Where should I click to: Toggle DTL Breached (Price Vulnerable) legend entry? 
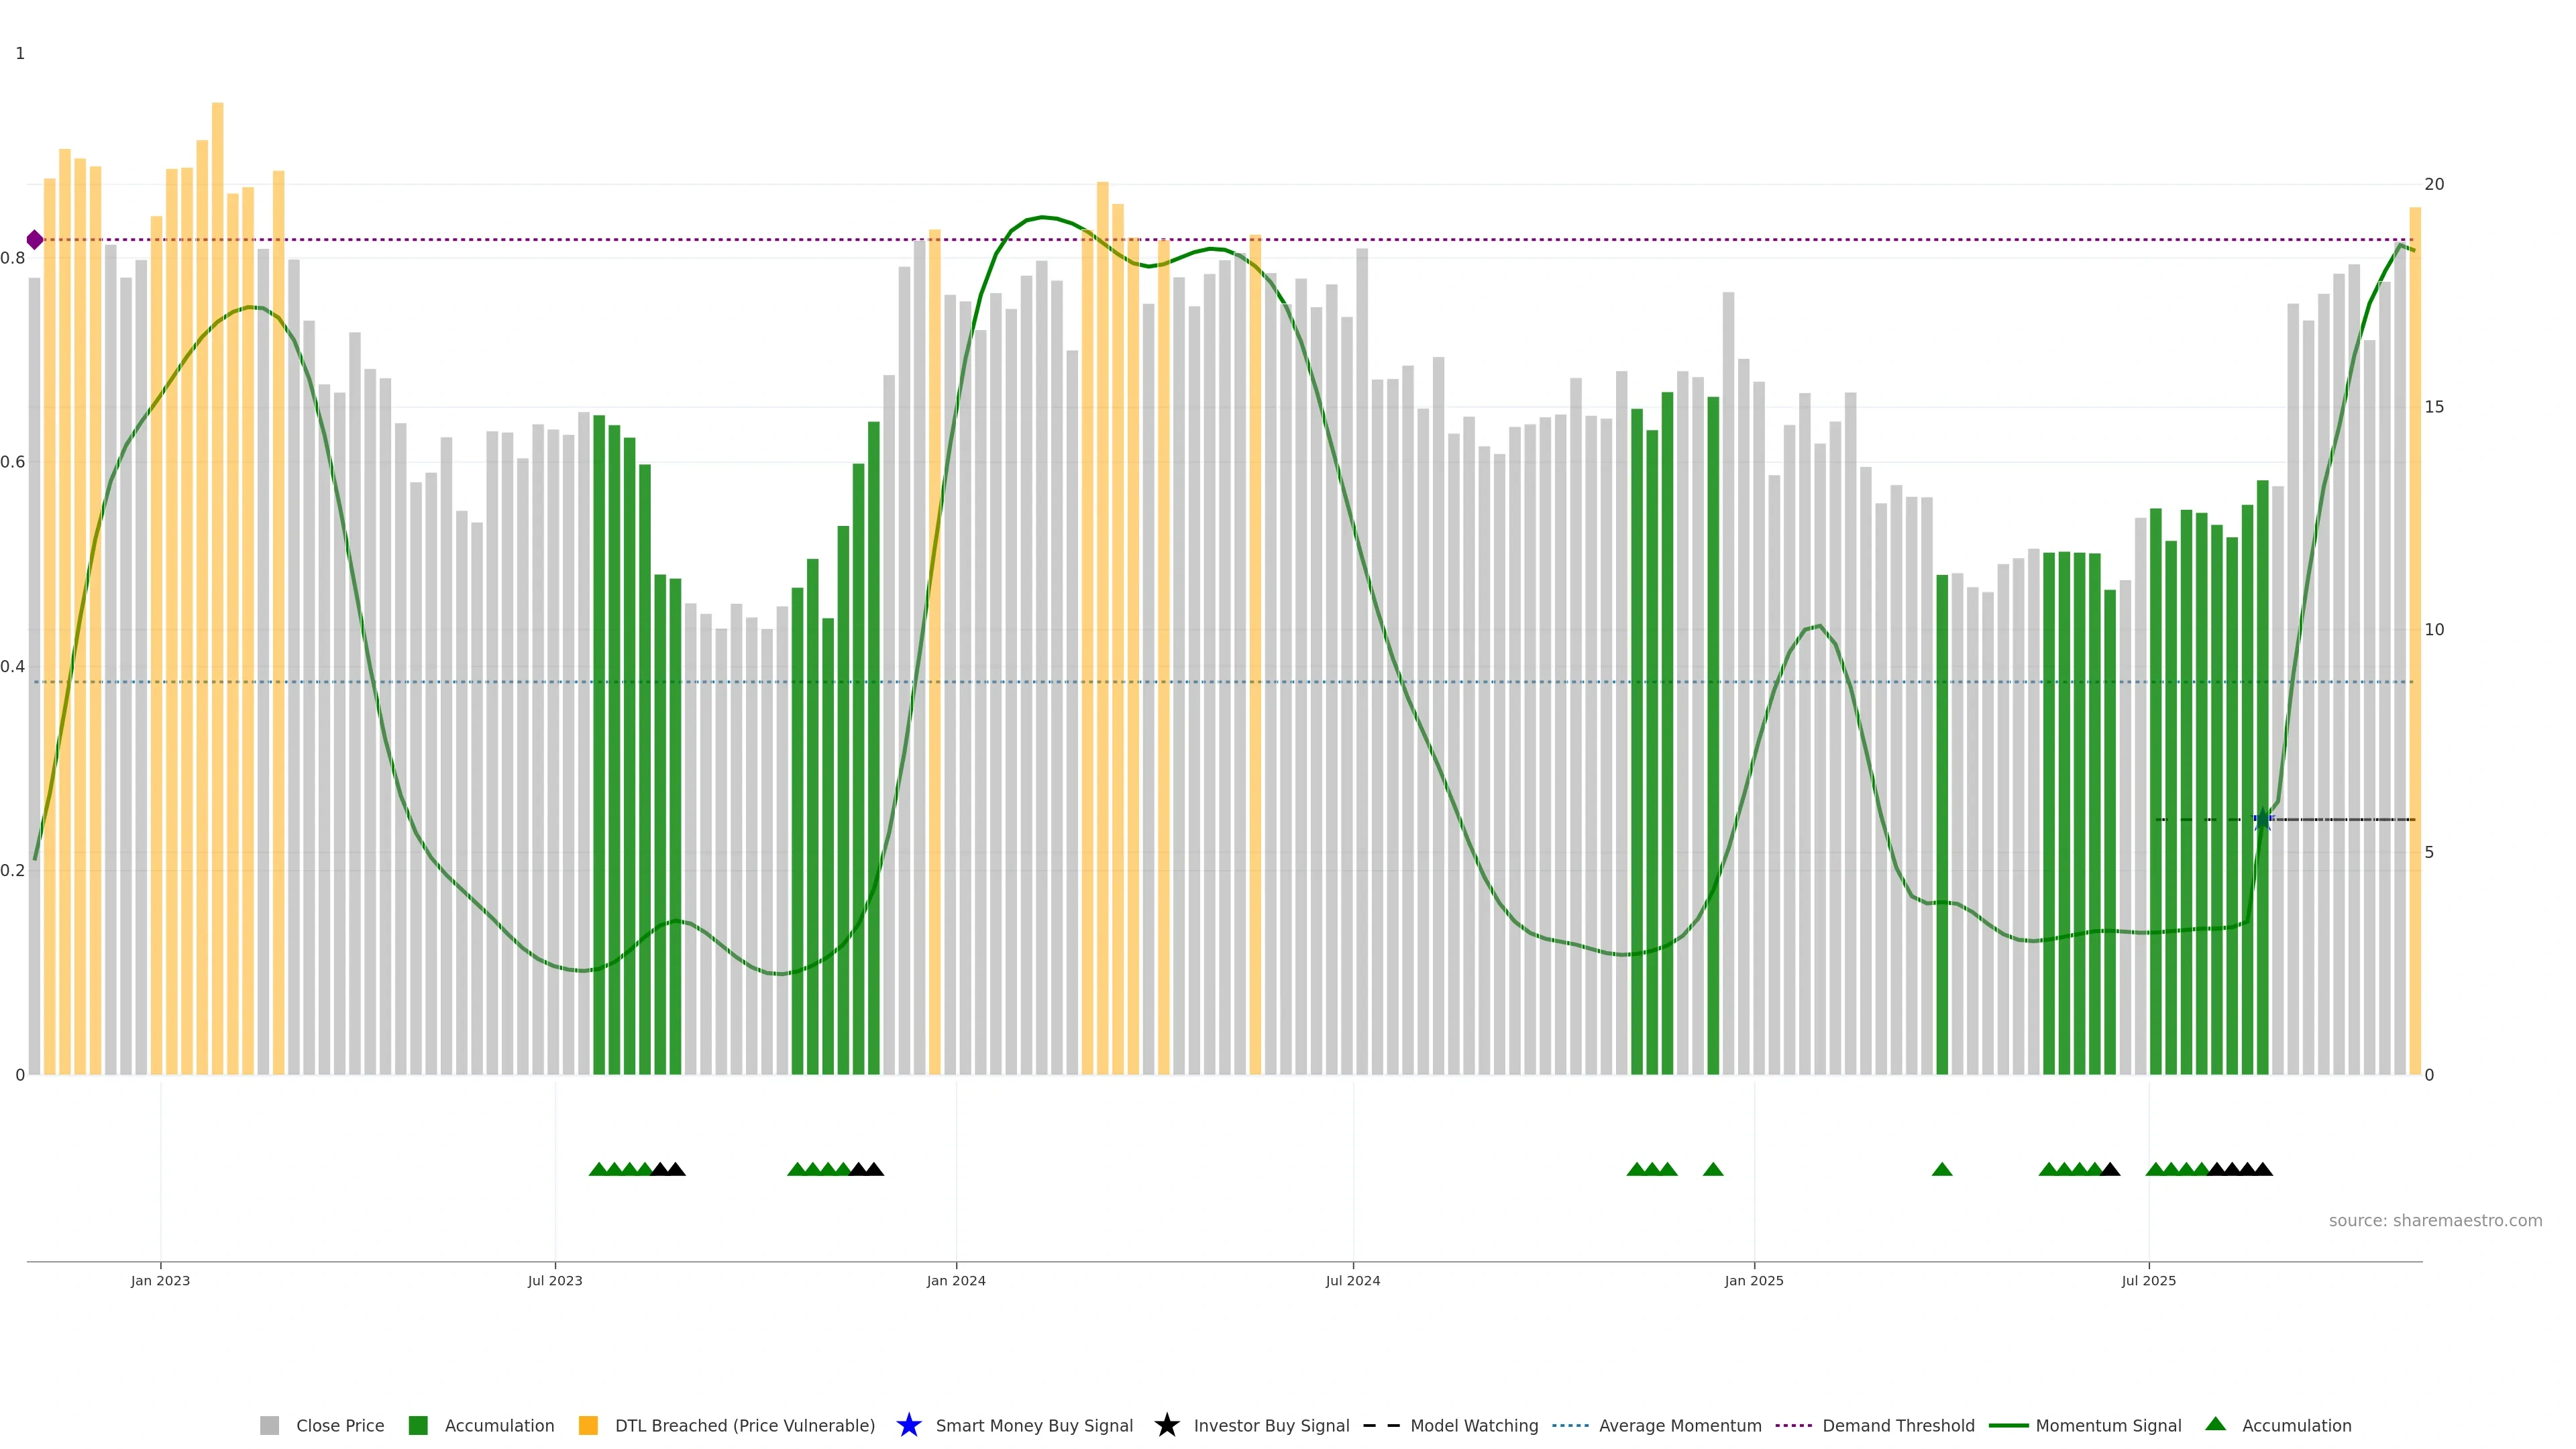pyautogui.click(x=744, y=1425)
